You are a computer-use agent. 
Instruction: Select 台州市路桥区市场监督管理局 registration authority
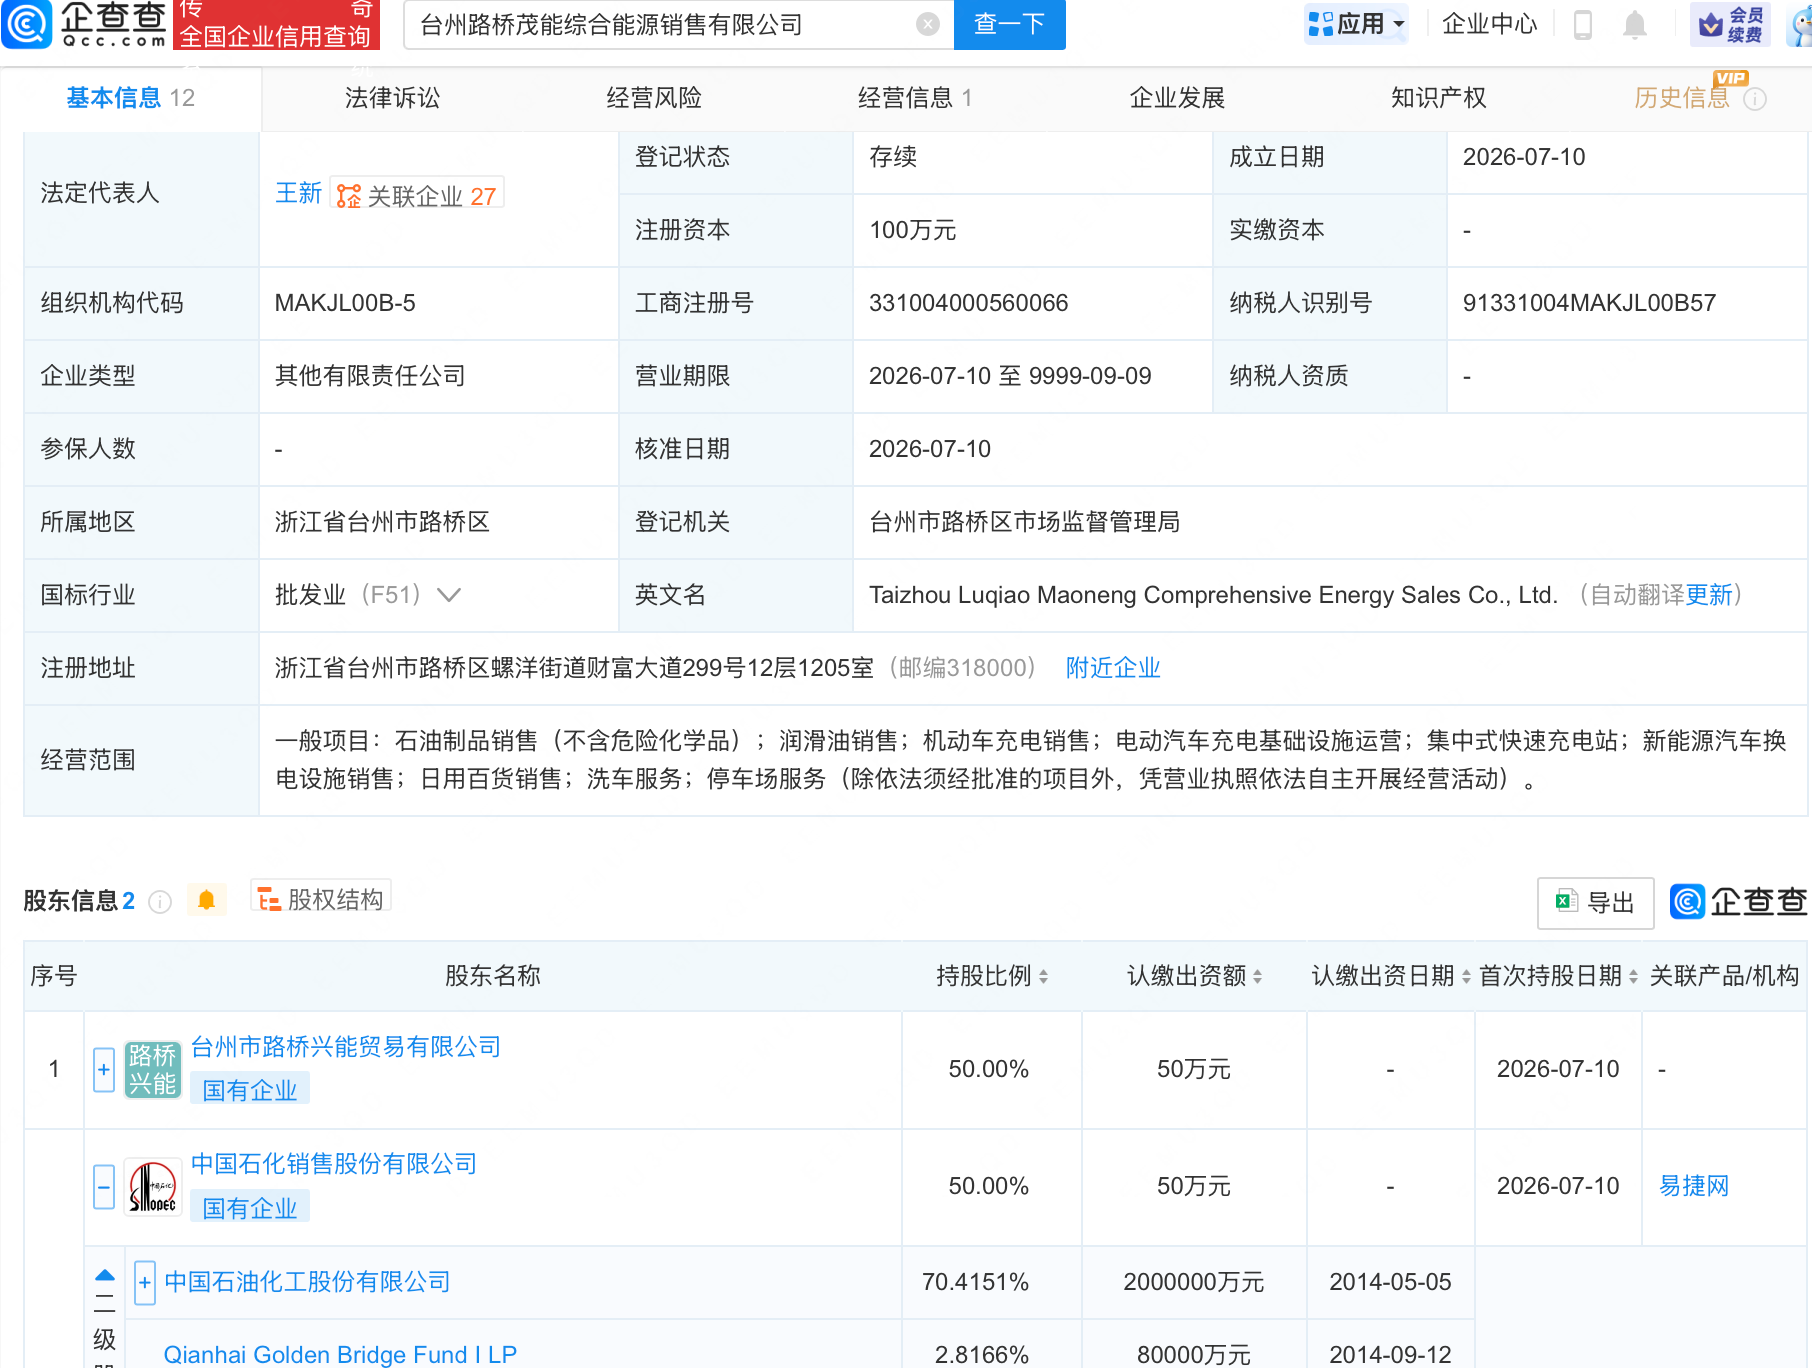1024,522
